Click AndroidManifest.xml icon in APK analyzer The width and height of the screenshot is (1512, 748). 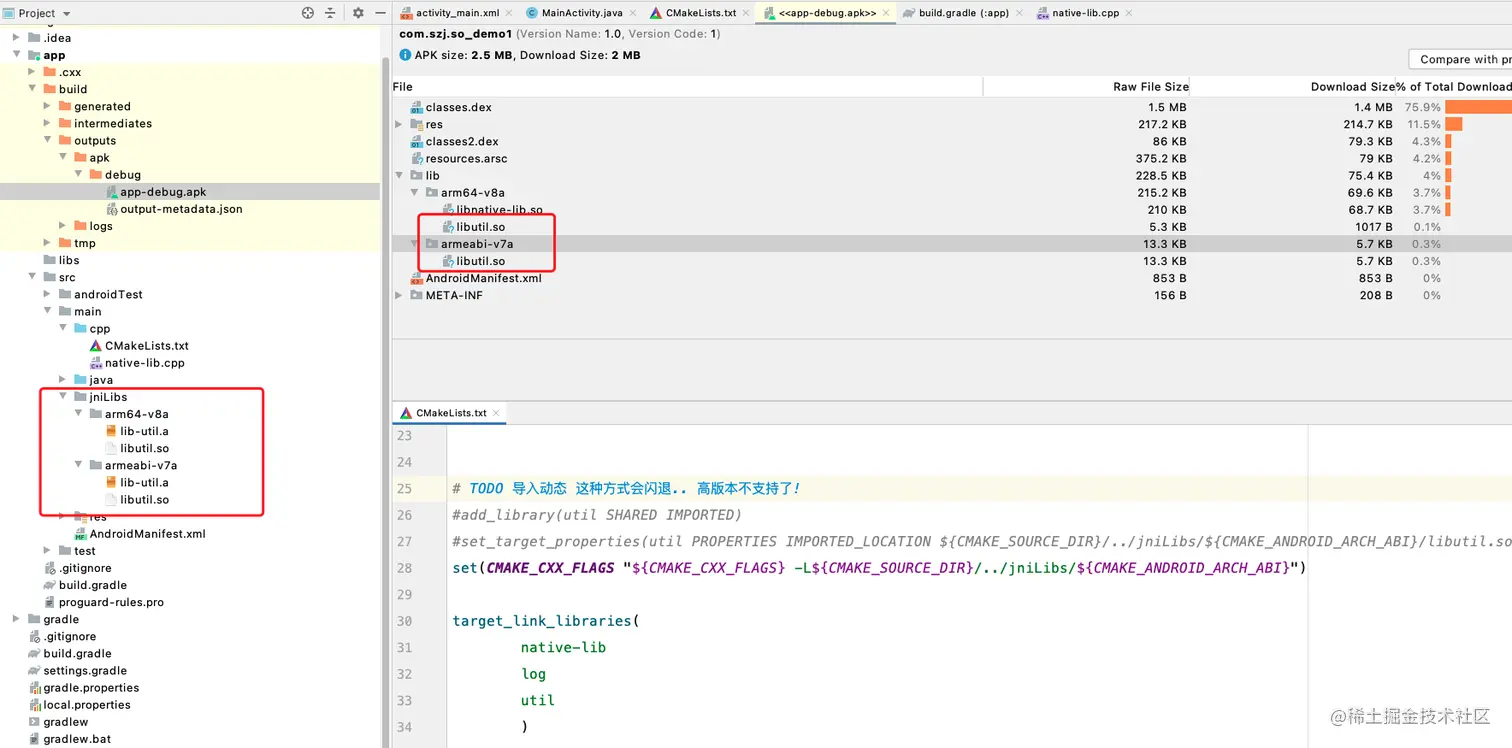click(417, 278)
